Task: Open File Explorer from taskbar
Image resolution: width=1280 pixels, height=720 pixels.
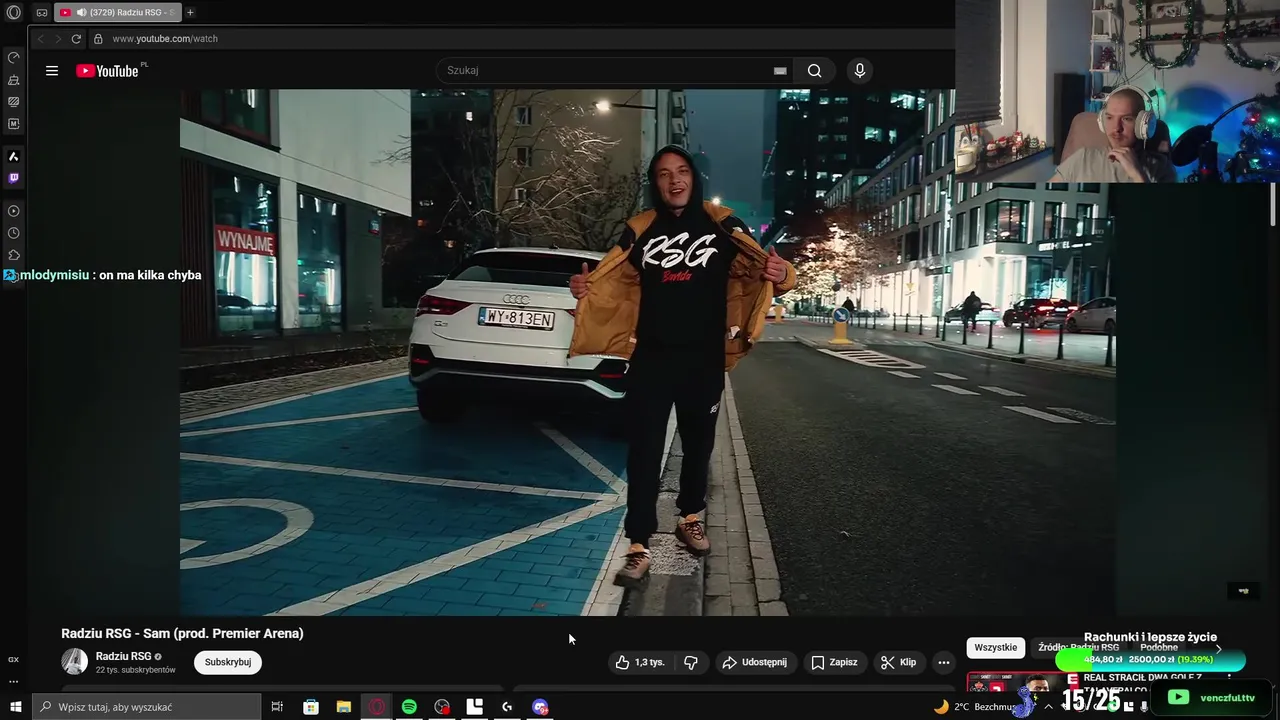Action: tap(344, 707)
